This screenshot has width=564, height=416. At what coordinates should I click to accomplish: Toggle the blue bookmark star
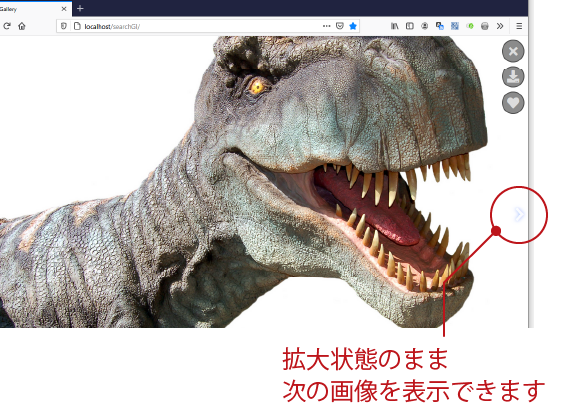tap(353, 26)
